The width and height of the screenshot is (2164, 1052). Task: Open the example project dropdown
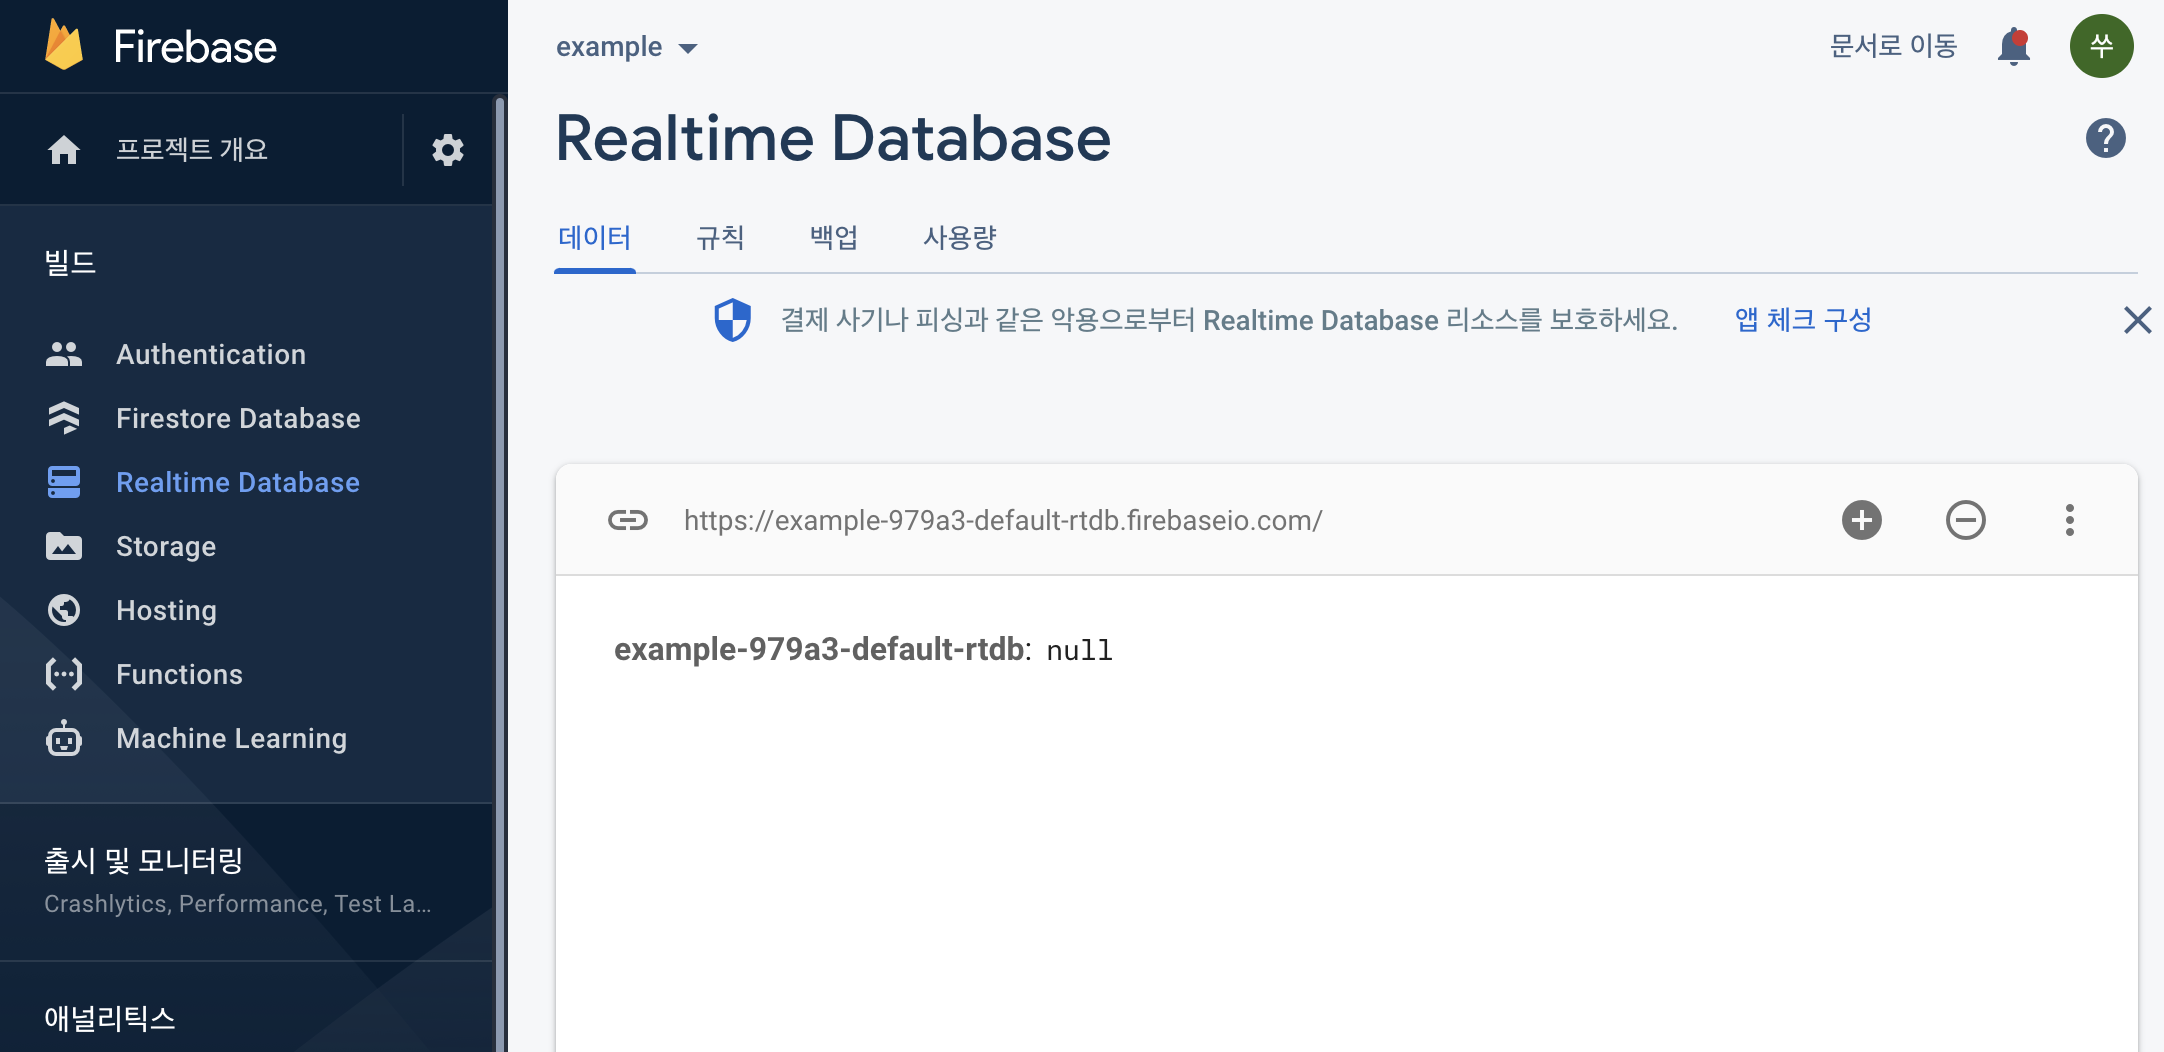click(x=626, y=47)
